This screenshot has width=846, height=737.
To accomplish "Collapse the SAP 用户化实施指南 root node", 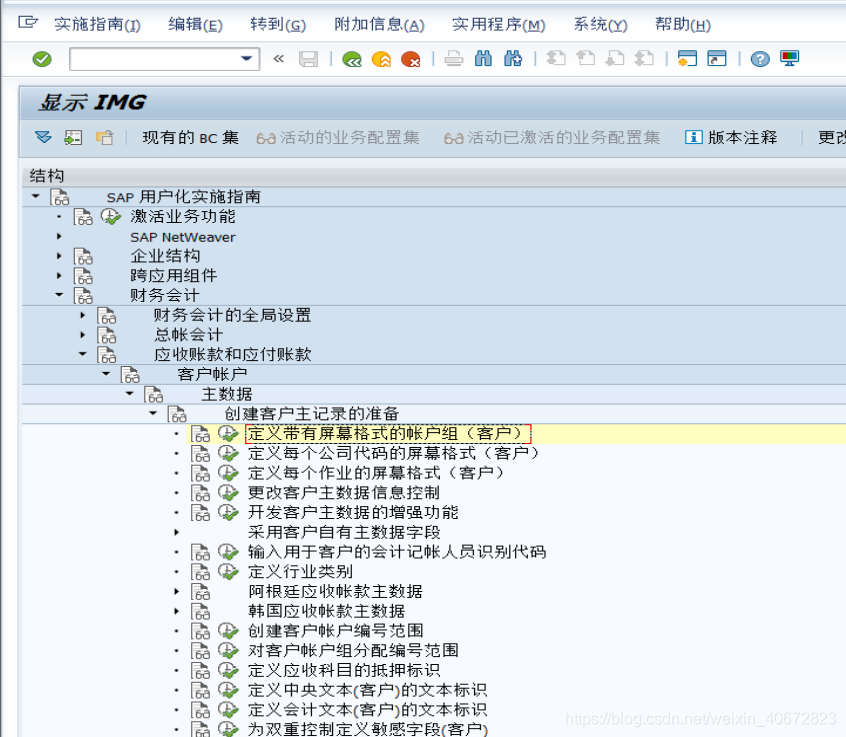I will click(36, 196).
